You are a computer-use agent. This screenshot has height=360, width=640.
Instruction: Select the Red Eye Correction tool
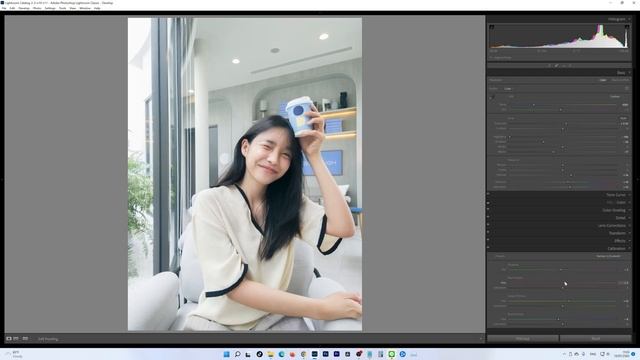click(564, 65)
